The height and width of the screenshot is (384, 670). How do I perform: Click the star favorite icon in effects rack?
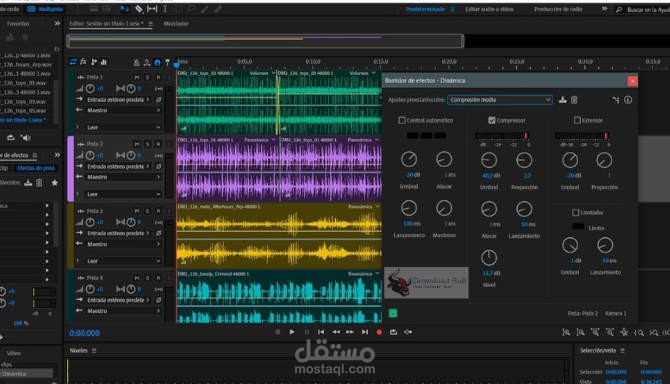tap(55, 183)
